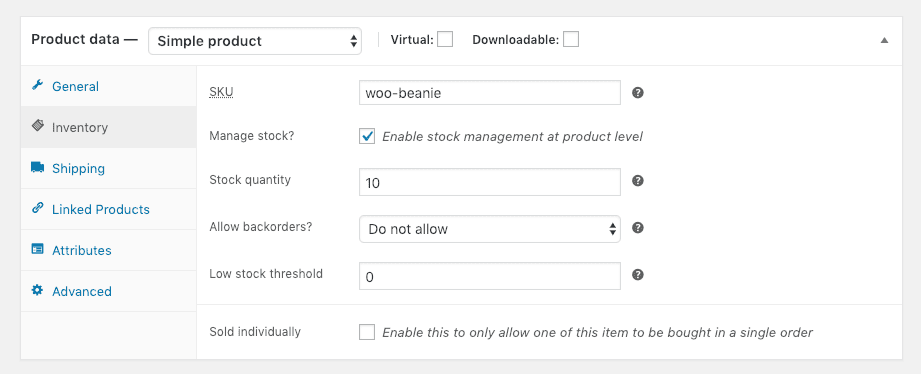Click the Low stock threshold input field
Image resolution: width=921 pixels, height=374 pixels.
click(490, 276)
